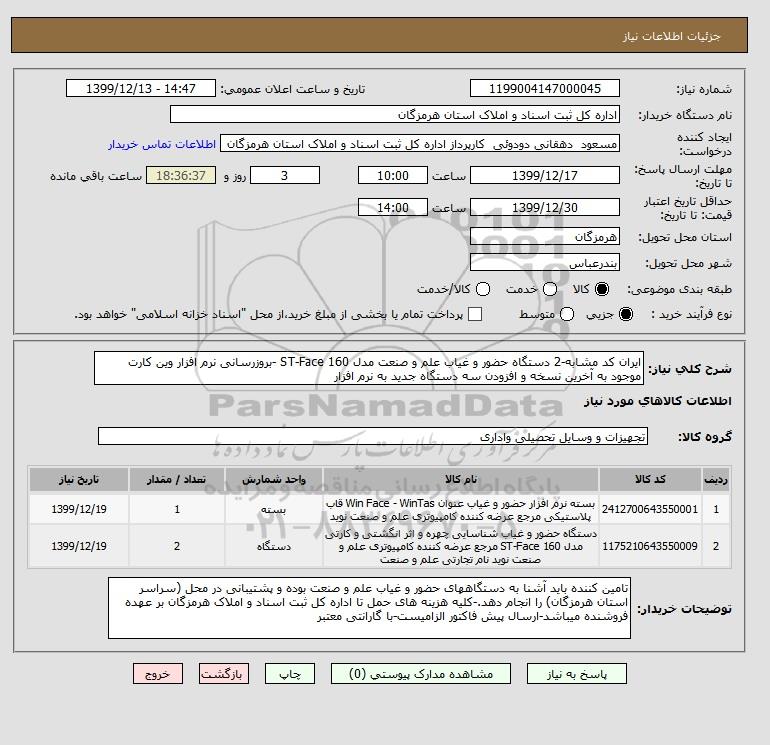This screenshot has height=745, width=770.
Task: Open مشاهده مدارک پیوستی (0) button
Action: (x=421, y=674)
